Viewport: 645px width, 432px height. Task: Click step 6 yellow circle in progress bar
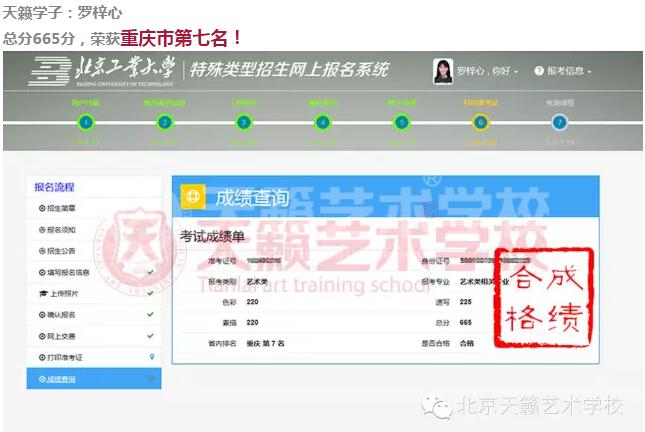point(480,122)
